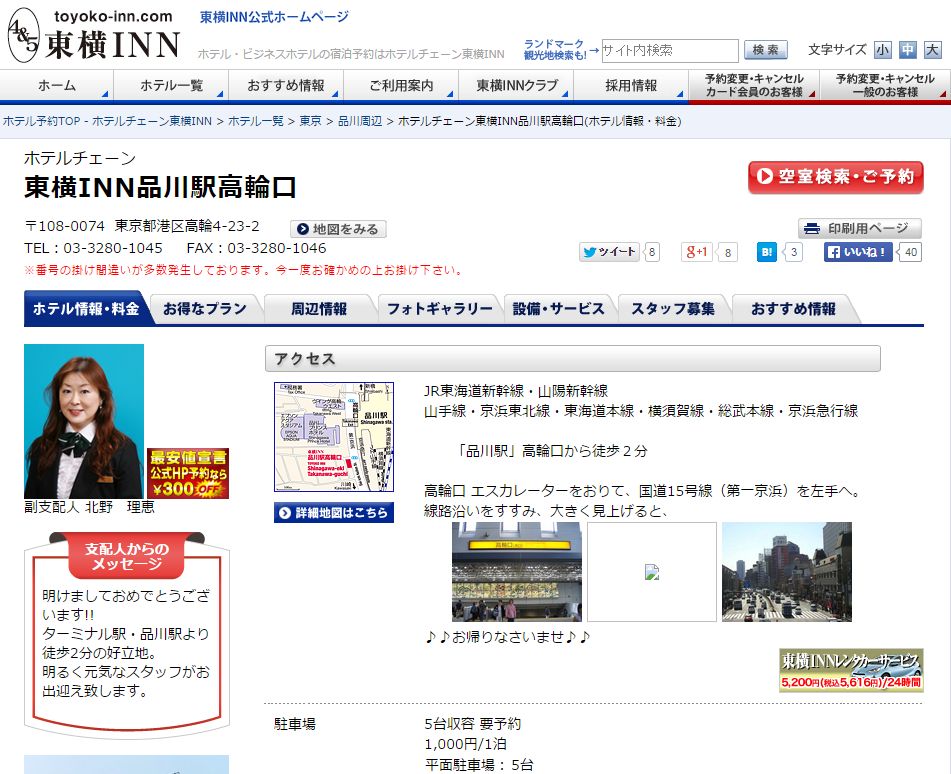Click the 東横INNレンタカーサービス banner
Viewport: 951px width, 774px height.
tap(851, 670)
